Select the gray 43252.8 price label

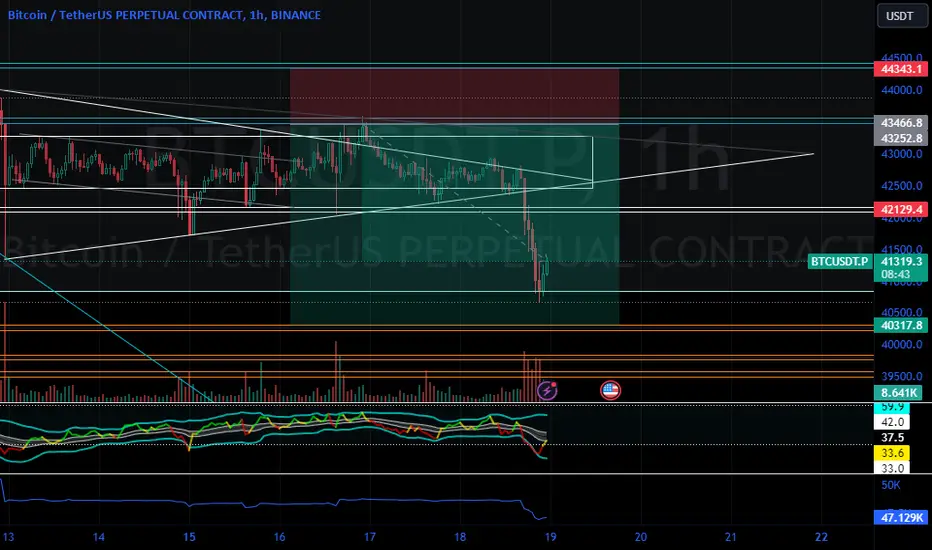click(901, 138)
